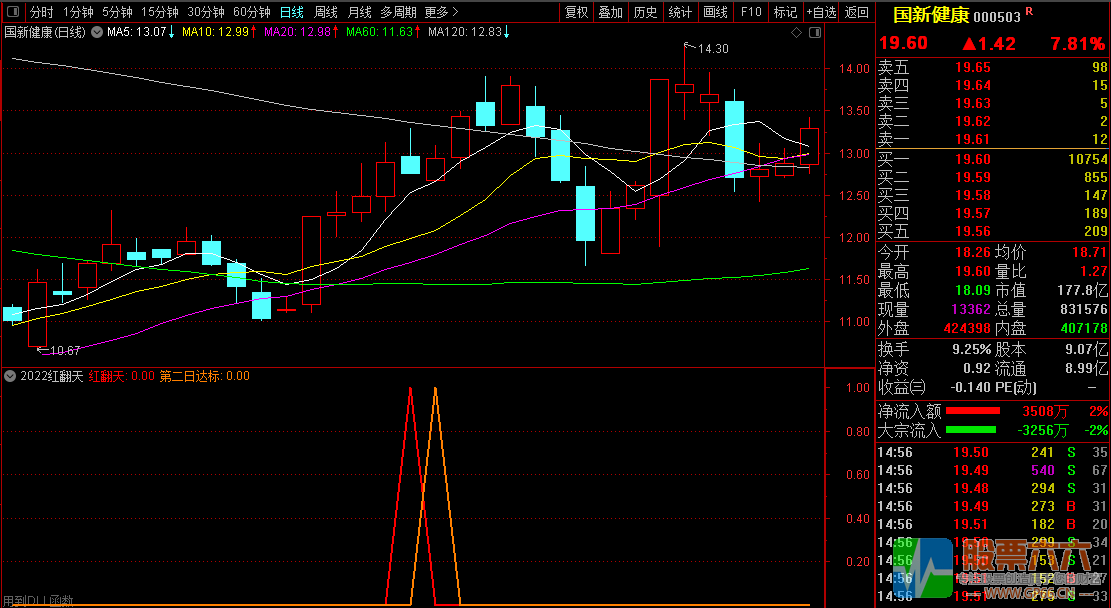Open the 更多 periods expander

[441, 12]
